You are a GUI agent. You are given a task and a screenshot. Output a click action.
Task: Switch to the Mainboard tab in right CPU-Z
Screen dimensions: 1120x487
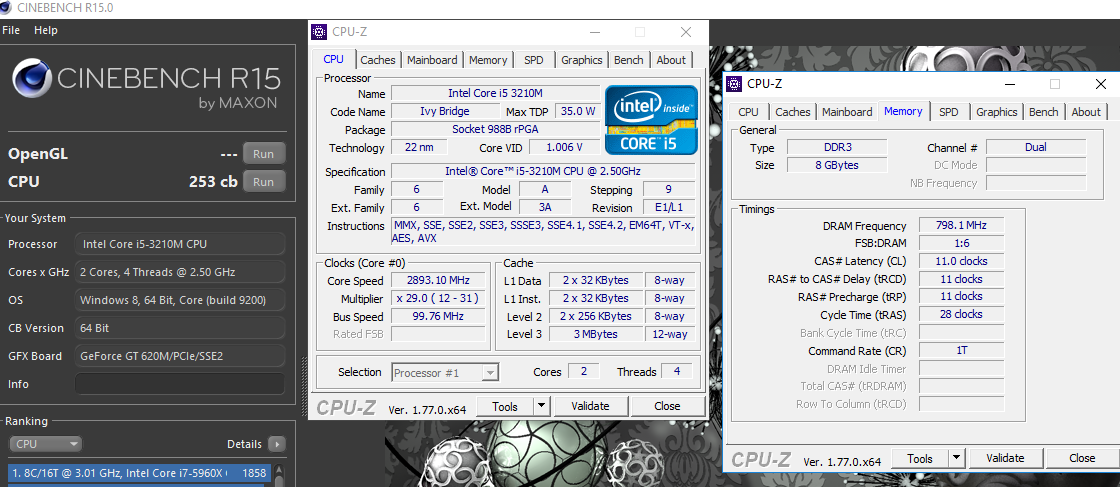847,112
